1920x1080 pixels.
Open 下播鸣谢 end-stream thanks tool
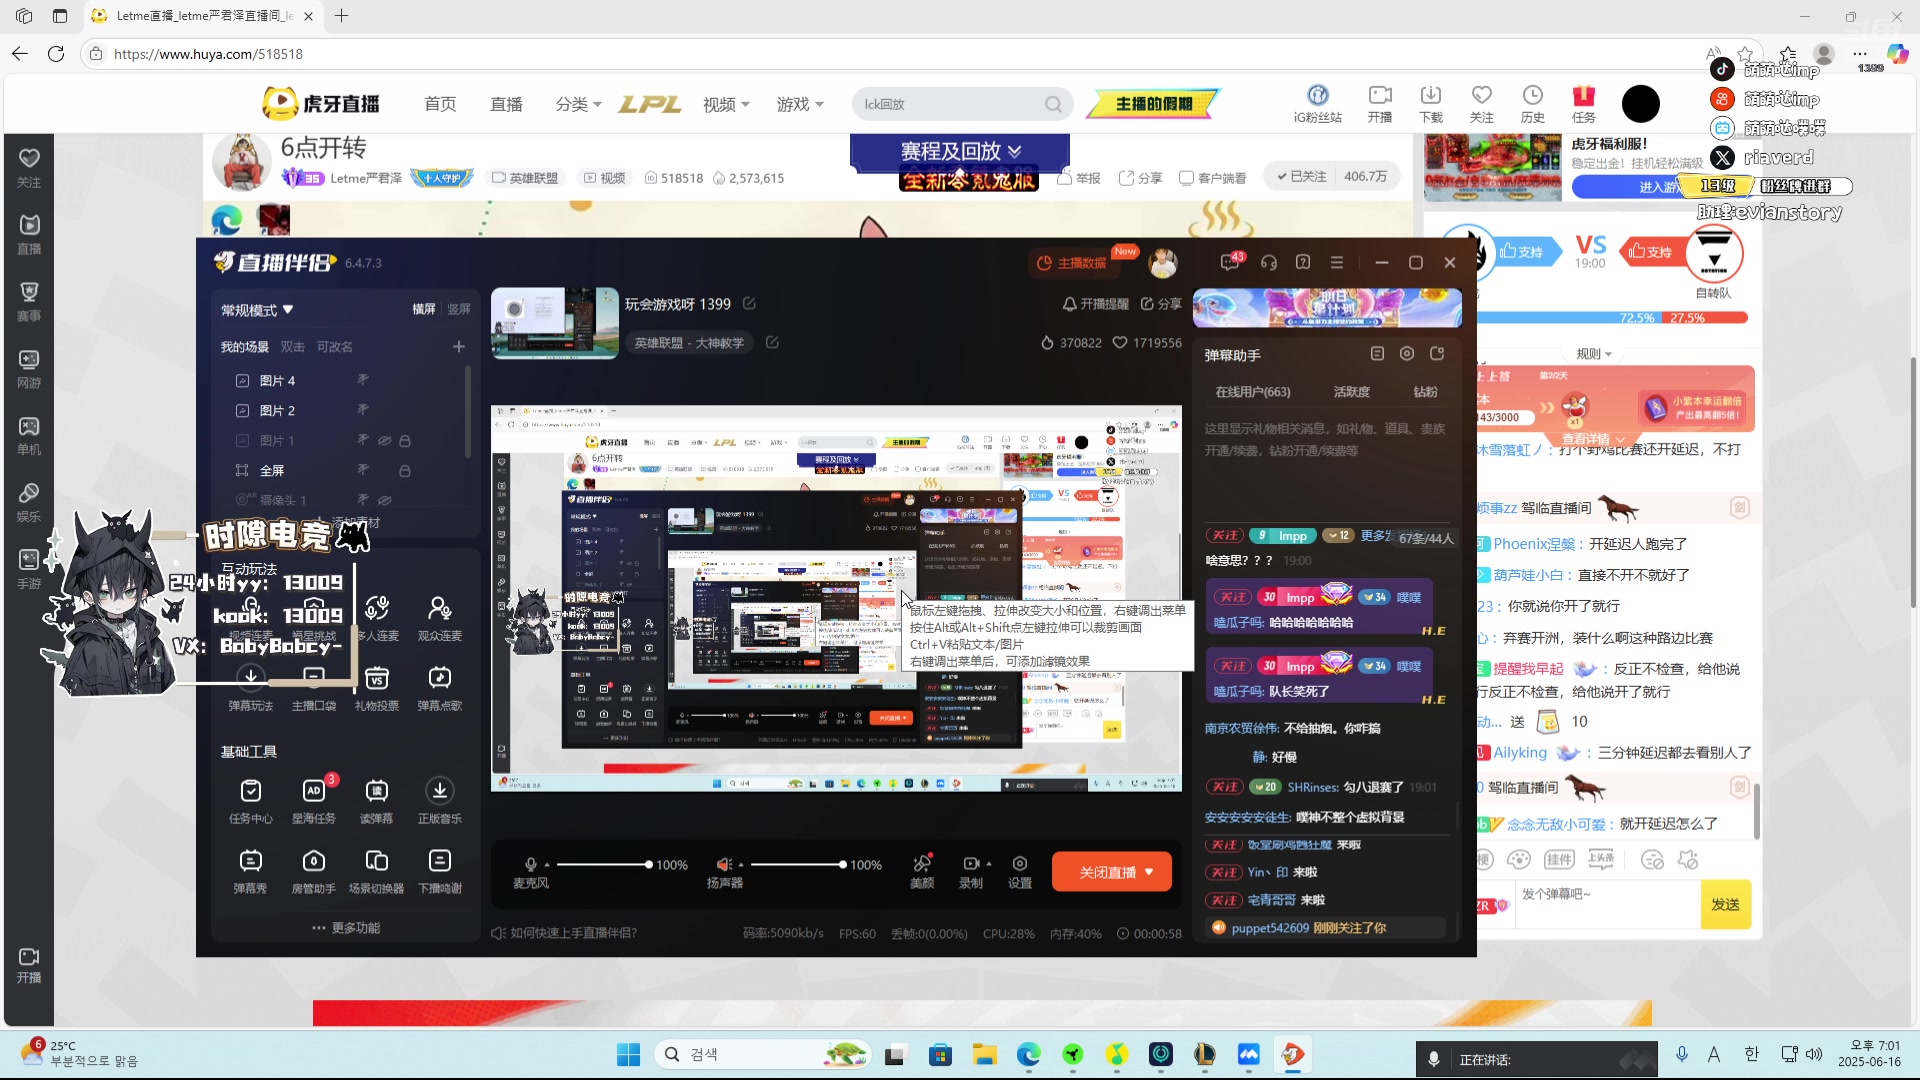(440, 871)
